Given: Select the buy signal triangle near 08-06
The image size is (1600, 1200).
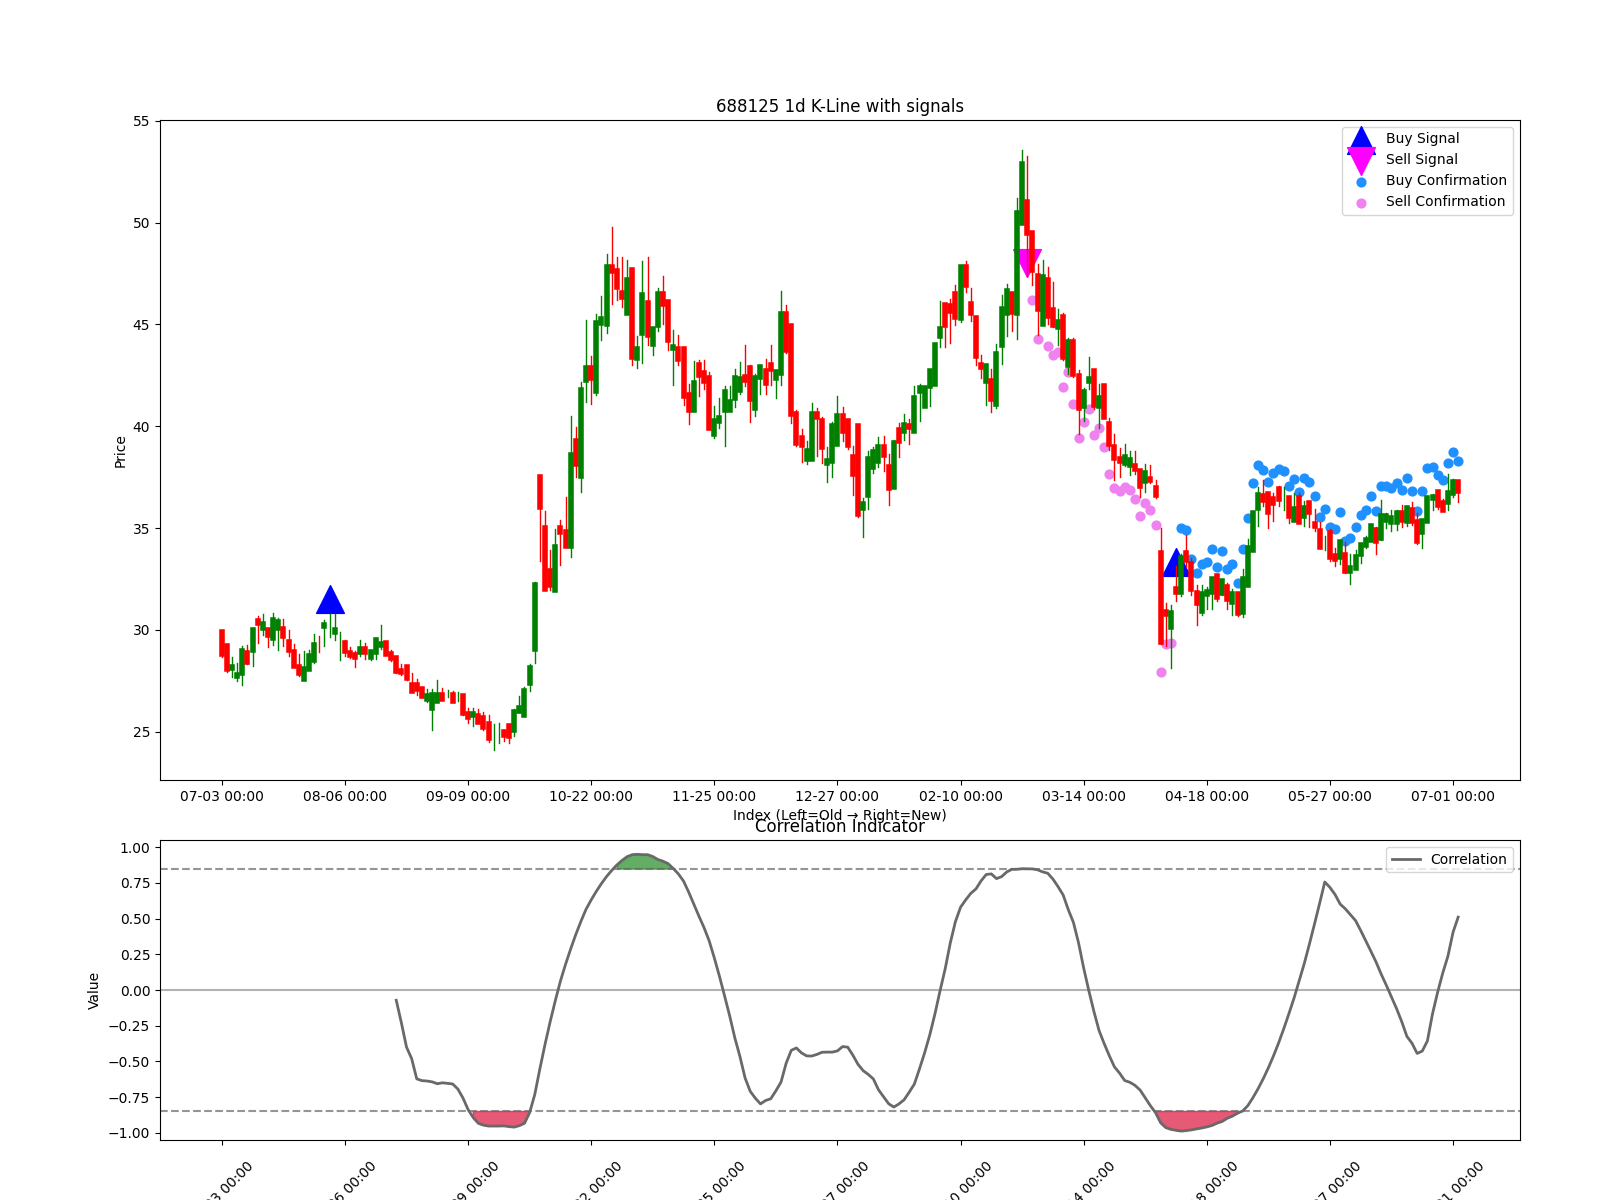Looking at the screenshot, I should coord(330,600).
